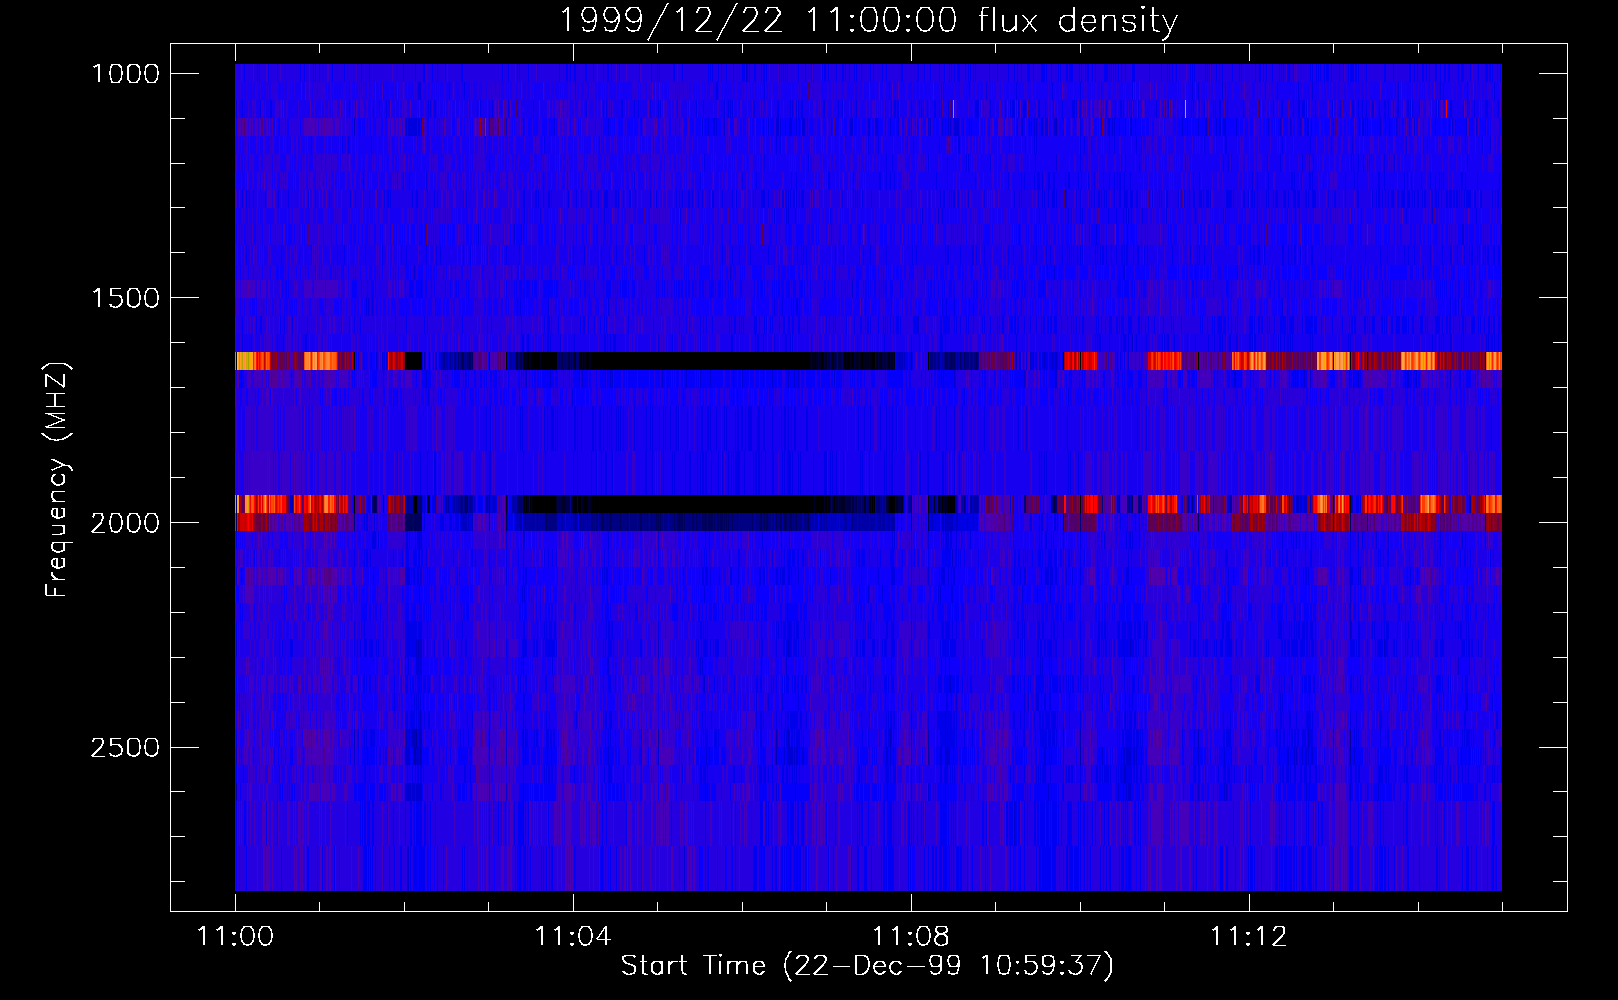The height and width of the screenshot is (1000, 1618).
Task: Click the plot title '1999/12/22 11:00:00 flux density'
Action: point(867,21)
